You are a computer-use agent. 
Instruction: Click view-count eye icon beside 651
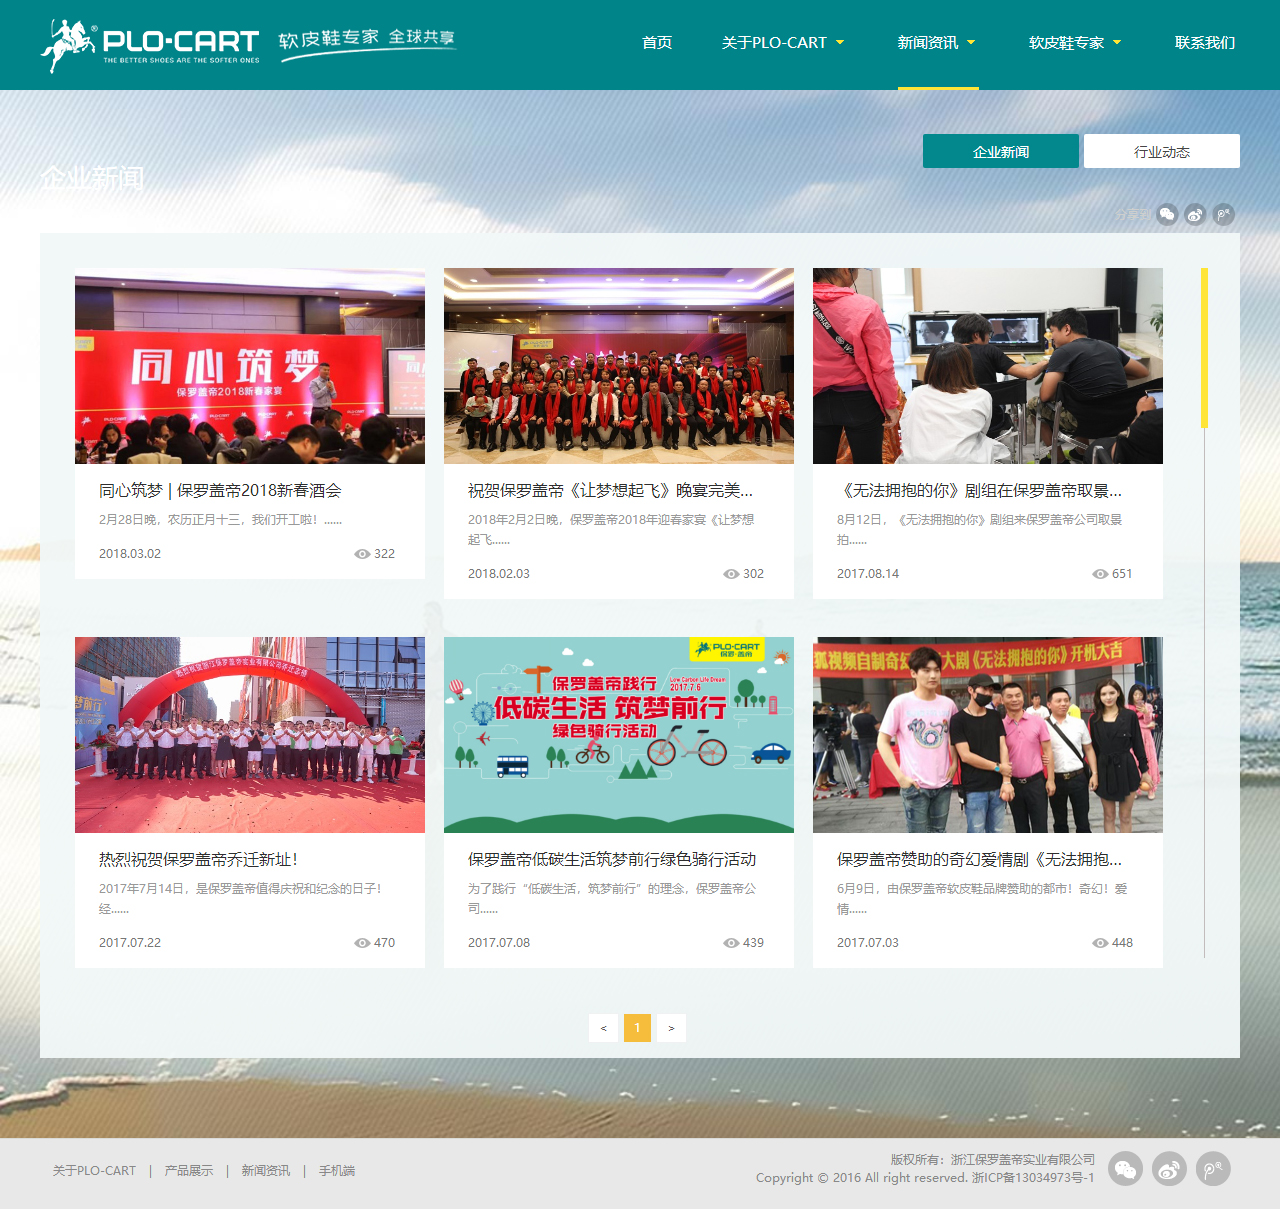point(1100,574)
